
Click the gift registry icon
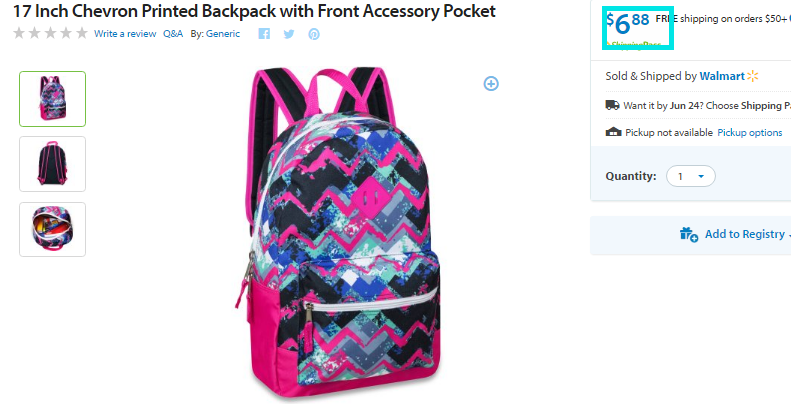(689, 235)
